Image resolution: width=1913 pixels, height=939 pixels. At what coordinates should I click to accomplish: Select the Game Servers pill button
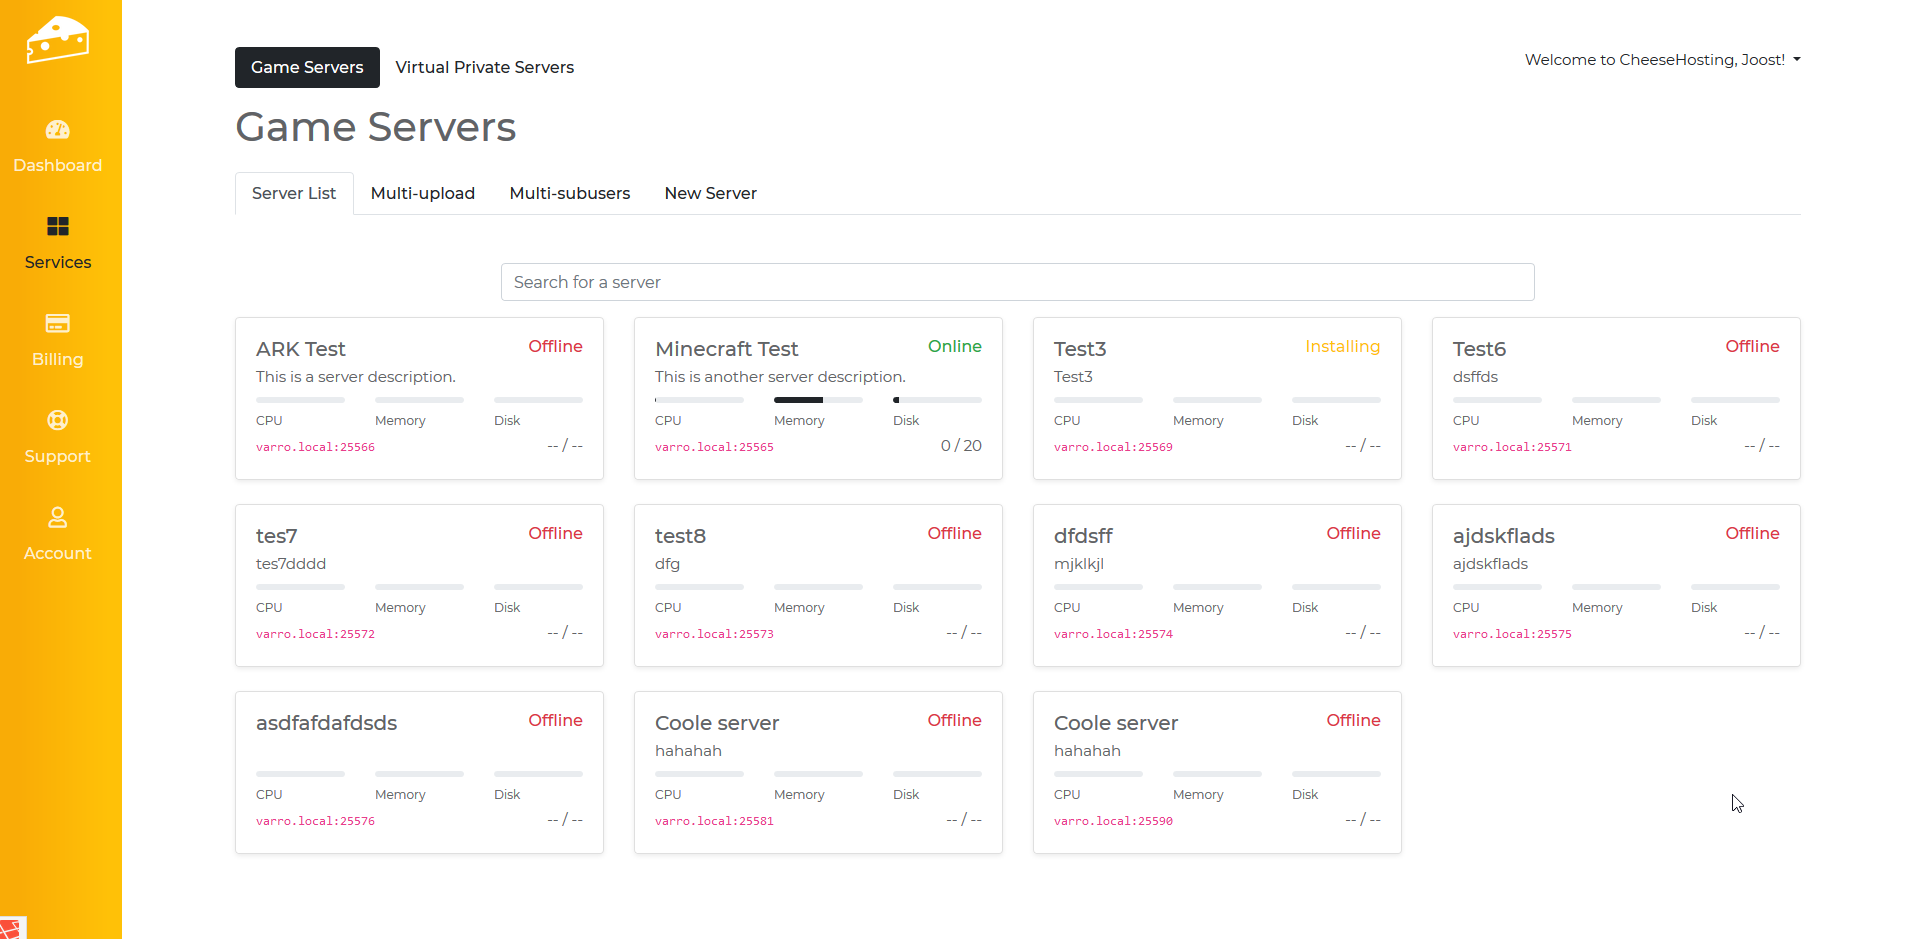(307, 67)
